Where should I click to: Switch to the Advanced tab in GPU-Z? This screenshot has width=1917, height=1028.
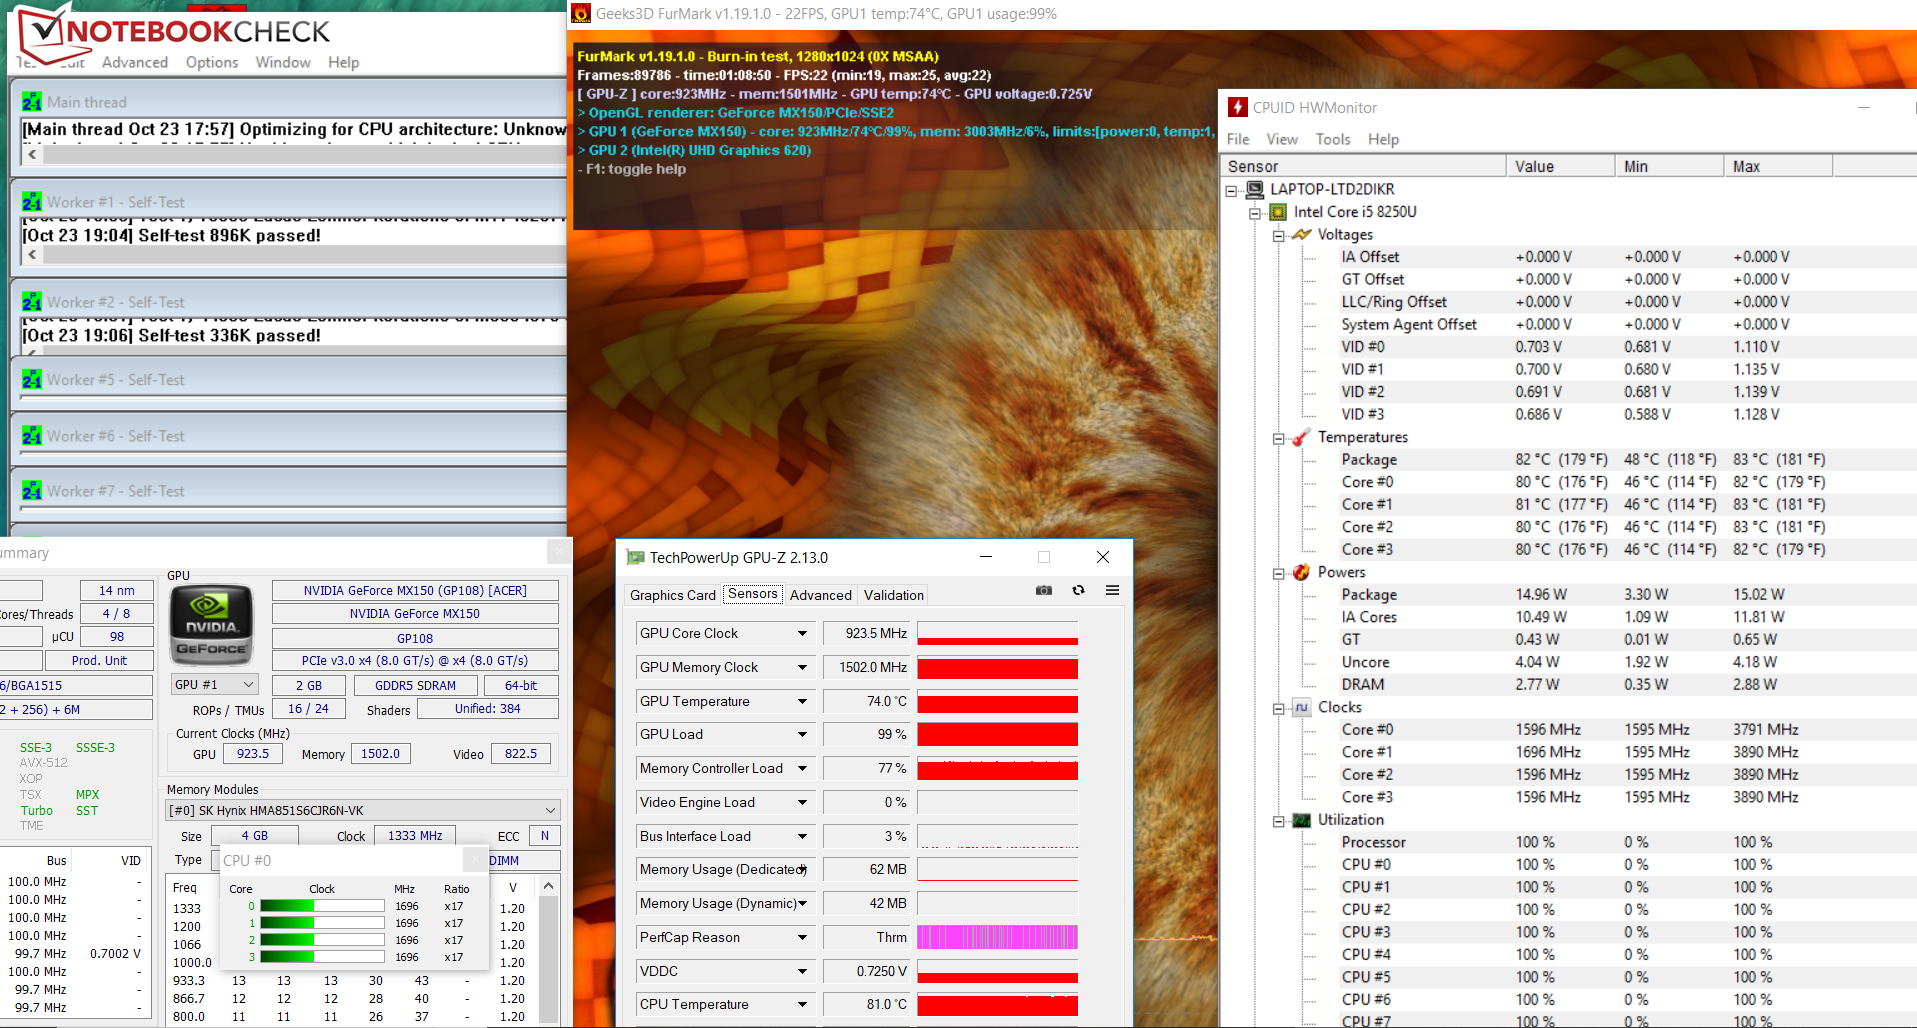tap(821, 595)
